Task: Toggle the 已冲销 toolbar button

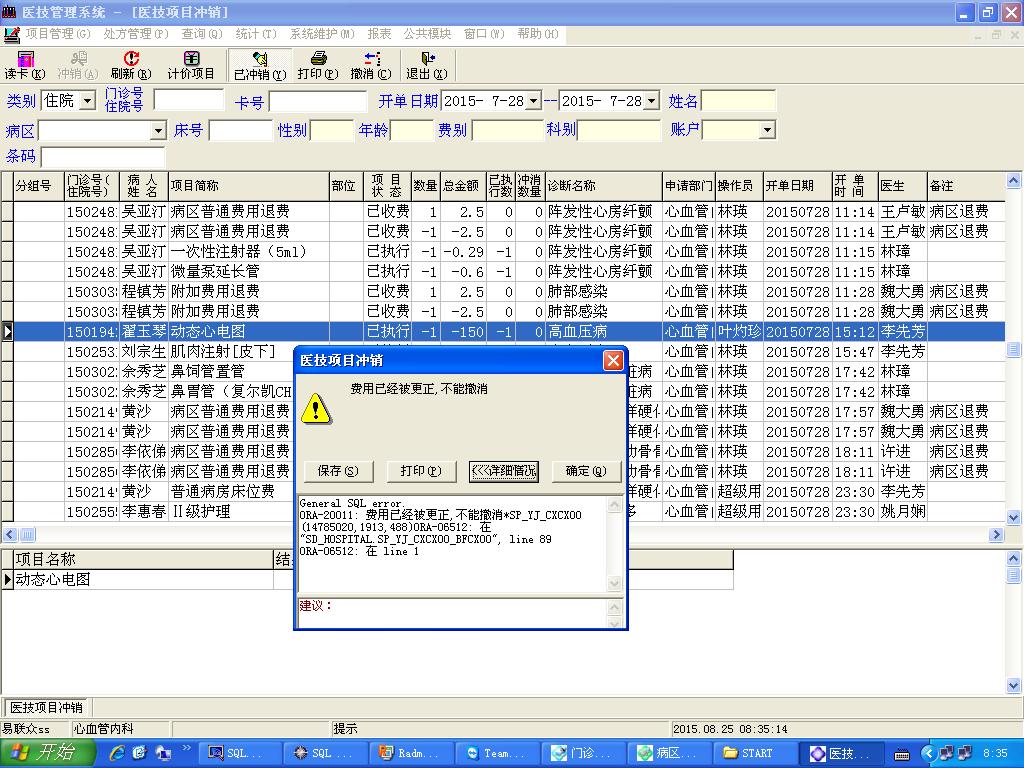Action: tap(260, 65)
